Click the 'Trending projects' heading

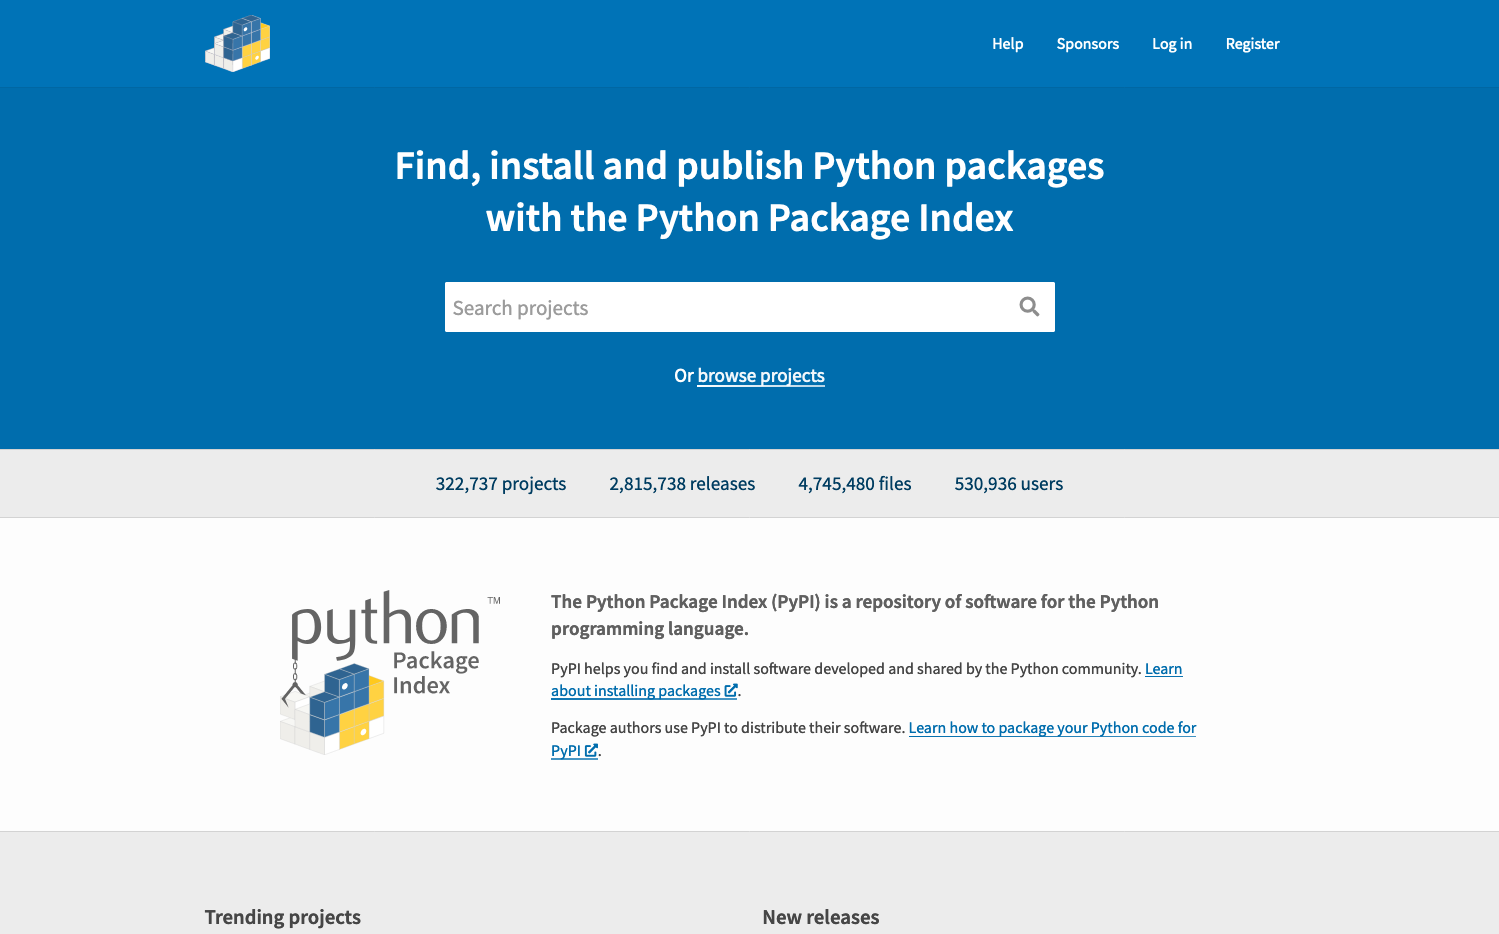(282, 917)
